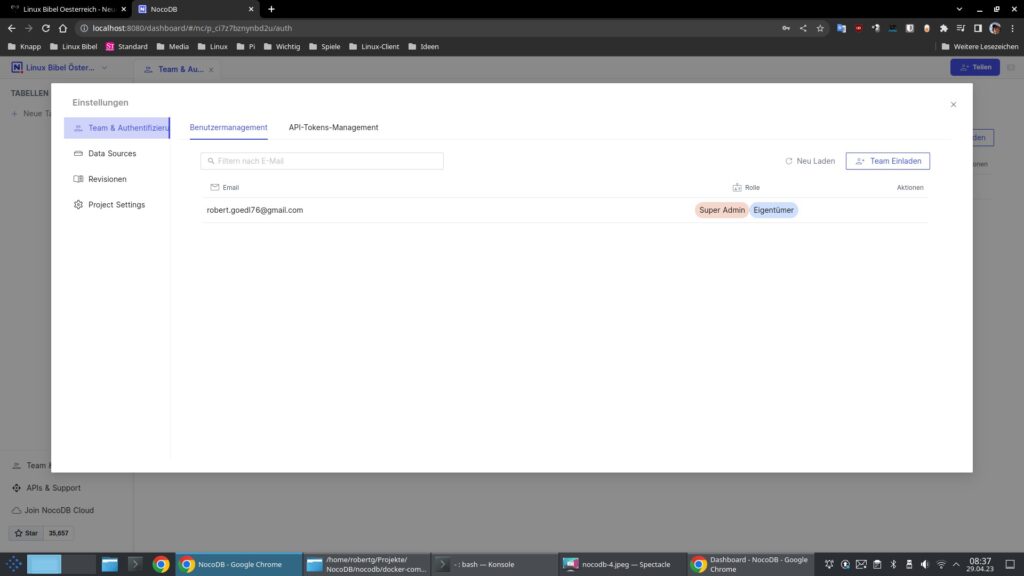1024x576 pixels.
Task: Open the Linux Bibel bookmark folder
Action: 73,46
